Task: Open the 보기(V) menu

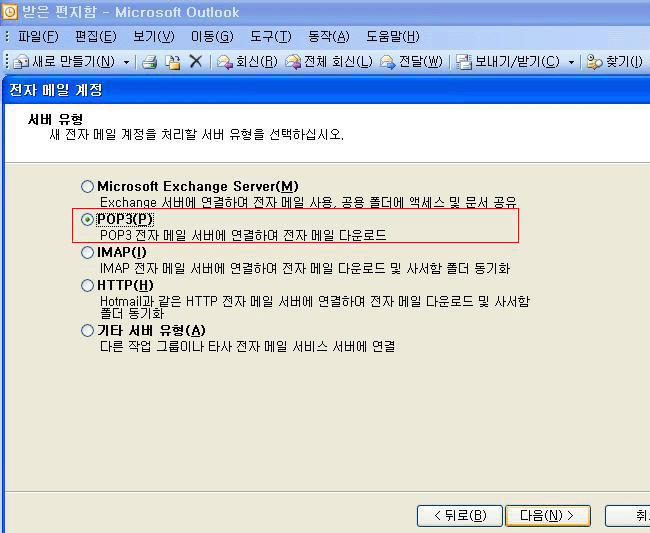Action: click(153, 37)
